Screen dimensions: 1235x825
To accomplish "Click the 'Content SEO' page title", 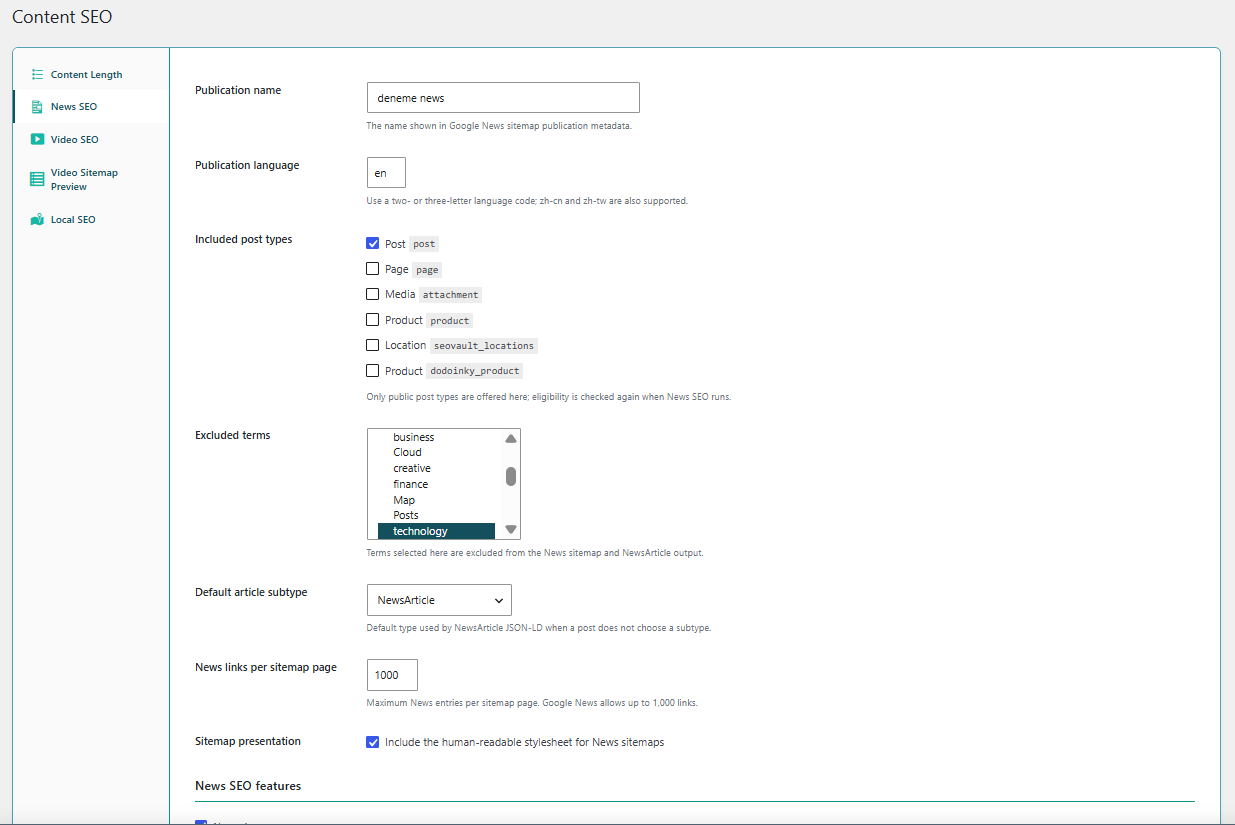I will coord(62,17).
